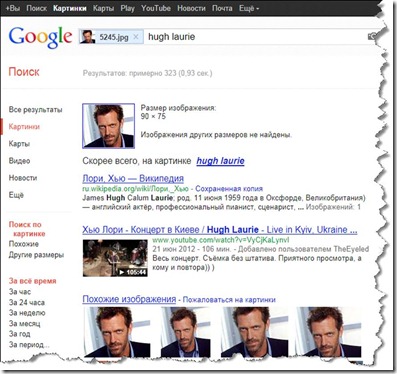The height and width of the screenshot is (374, 397).
Task: Expand Ещё in the left sidebar
Action: 16,195
